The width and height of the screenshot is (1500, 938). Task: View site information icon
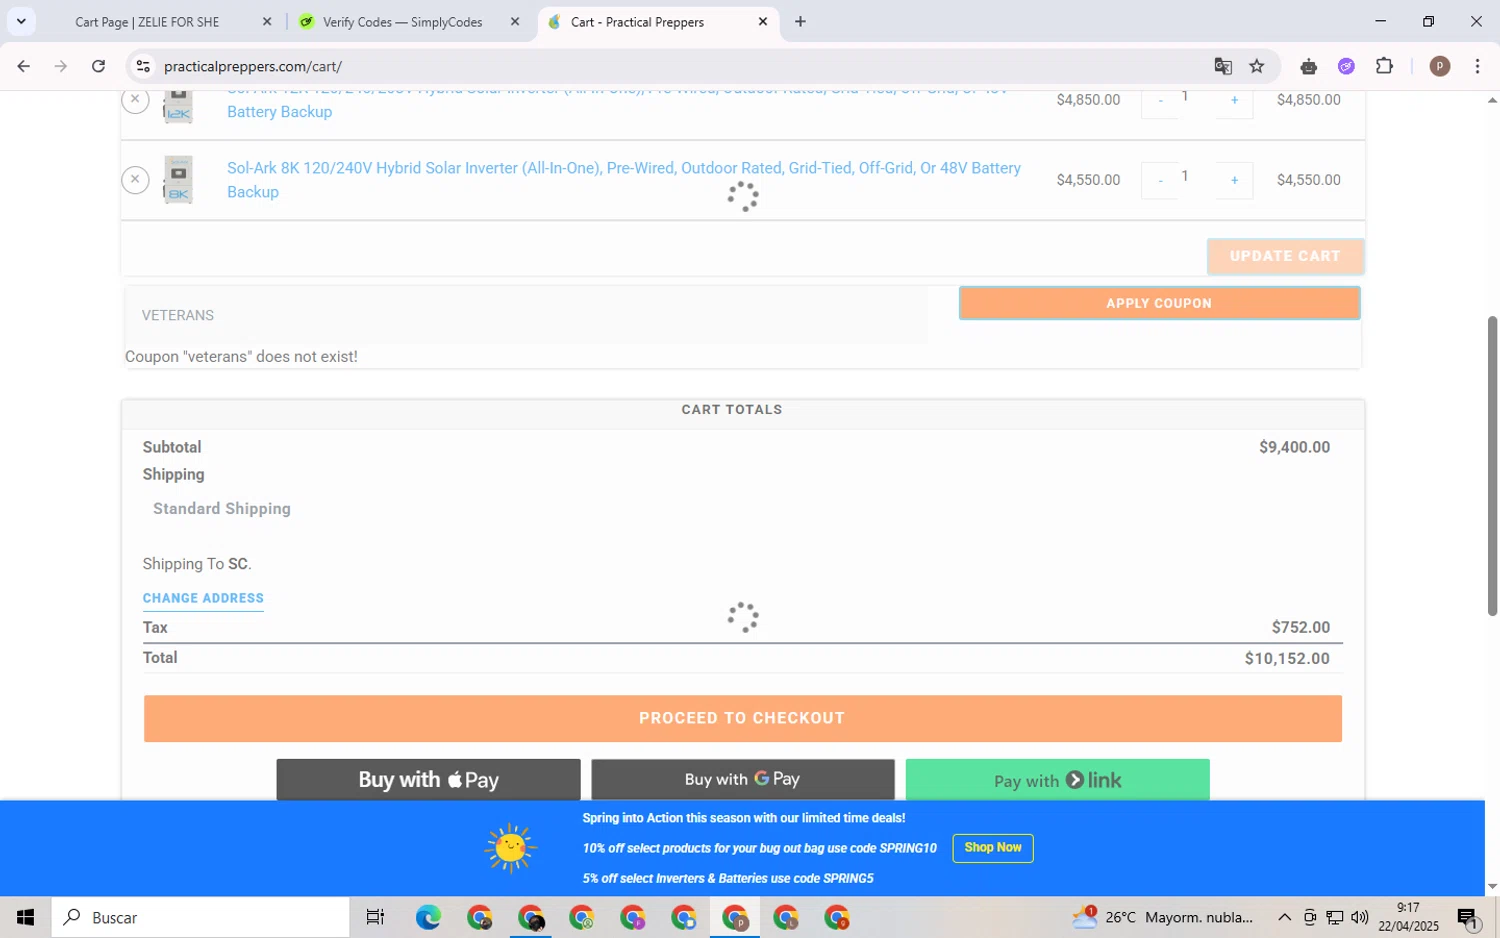143,67
